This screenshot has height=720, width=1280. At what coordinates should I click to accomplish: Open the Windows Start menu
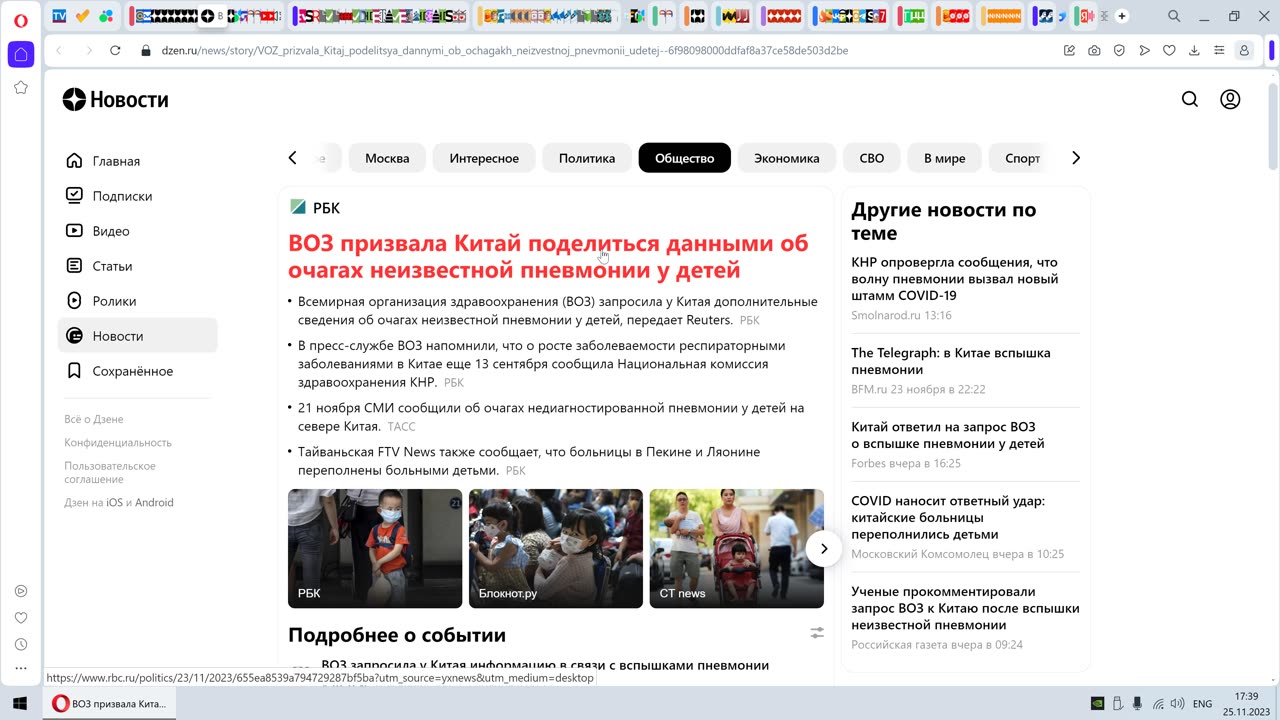point(19,703)
